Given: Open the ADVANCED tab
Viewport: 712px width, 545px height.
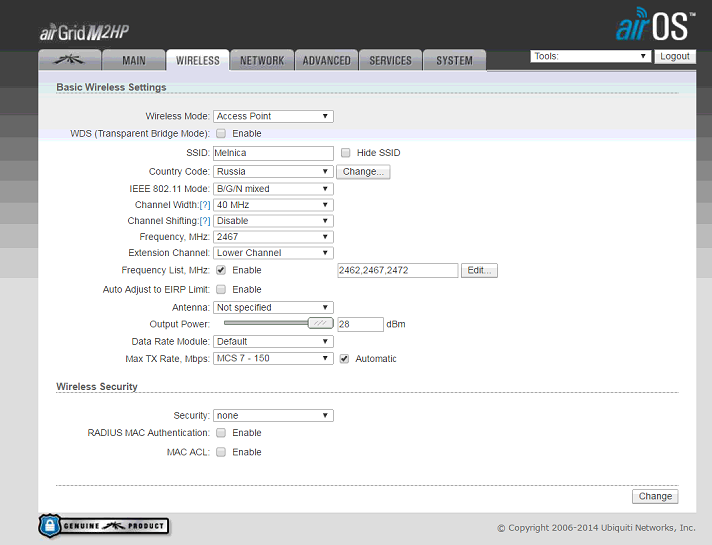Looking at the screenshot, I should click(x=326, y=60).
